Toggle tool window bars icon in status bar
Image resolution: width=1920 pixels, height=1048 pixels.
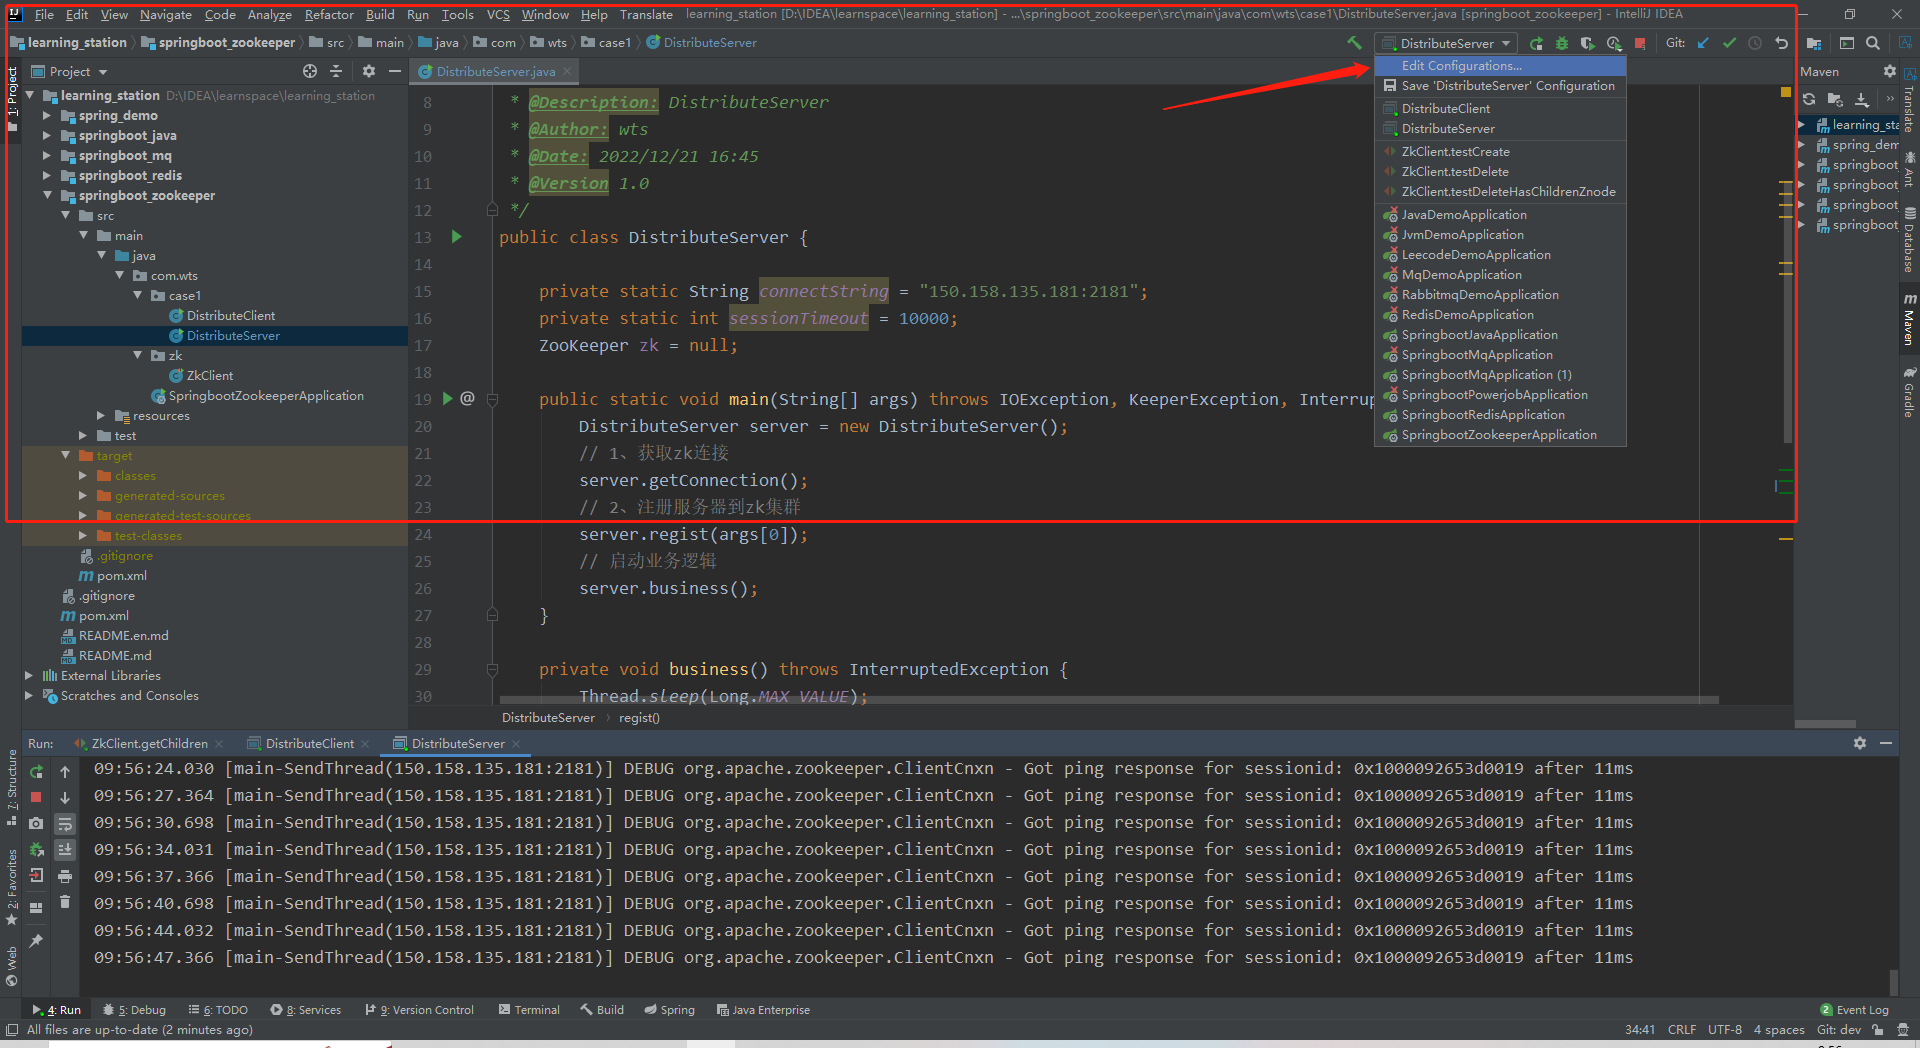click(12, 1029)
